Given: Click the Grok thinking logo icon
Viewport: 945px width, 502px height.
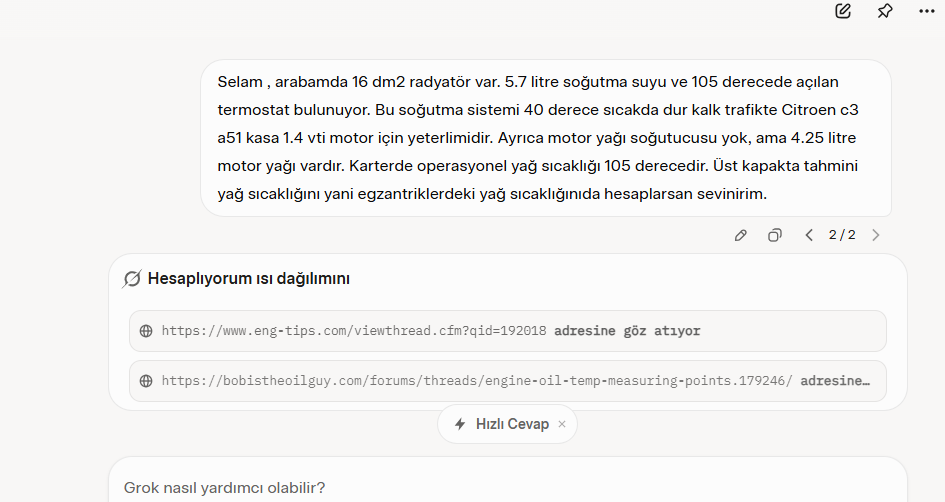Looking at the screenshot, I should pos(131,279).
